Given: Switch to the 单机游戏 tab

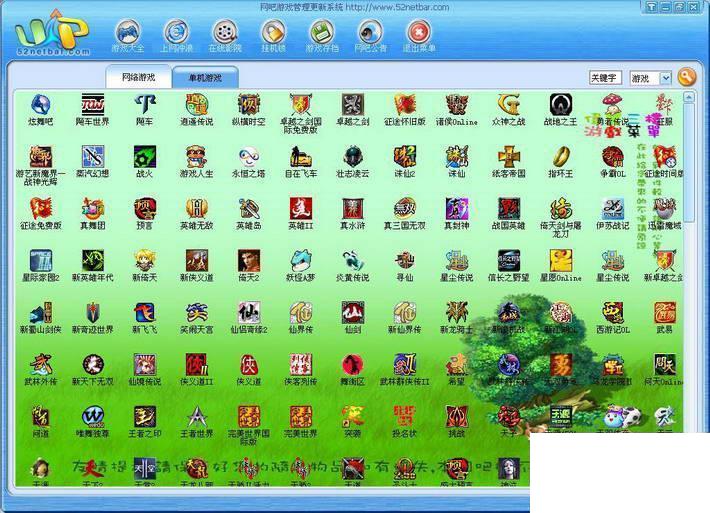Looking at the screenshot, I should pyautogui.click(x=205, y=78).
